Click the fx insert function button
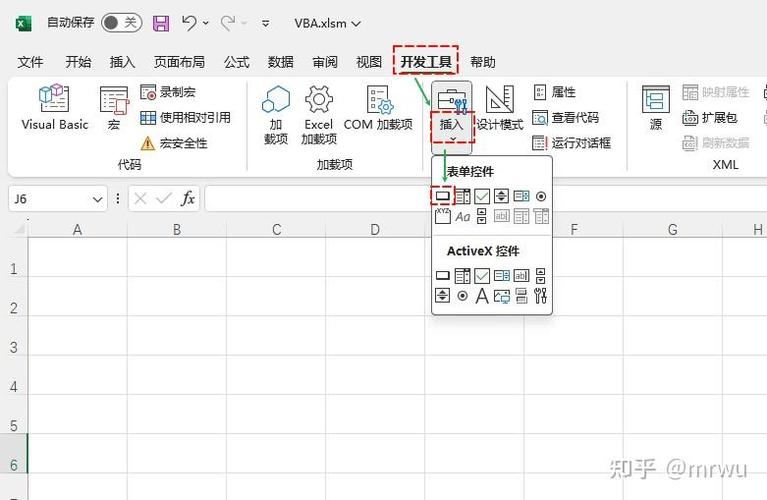 point(188,198)
